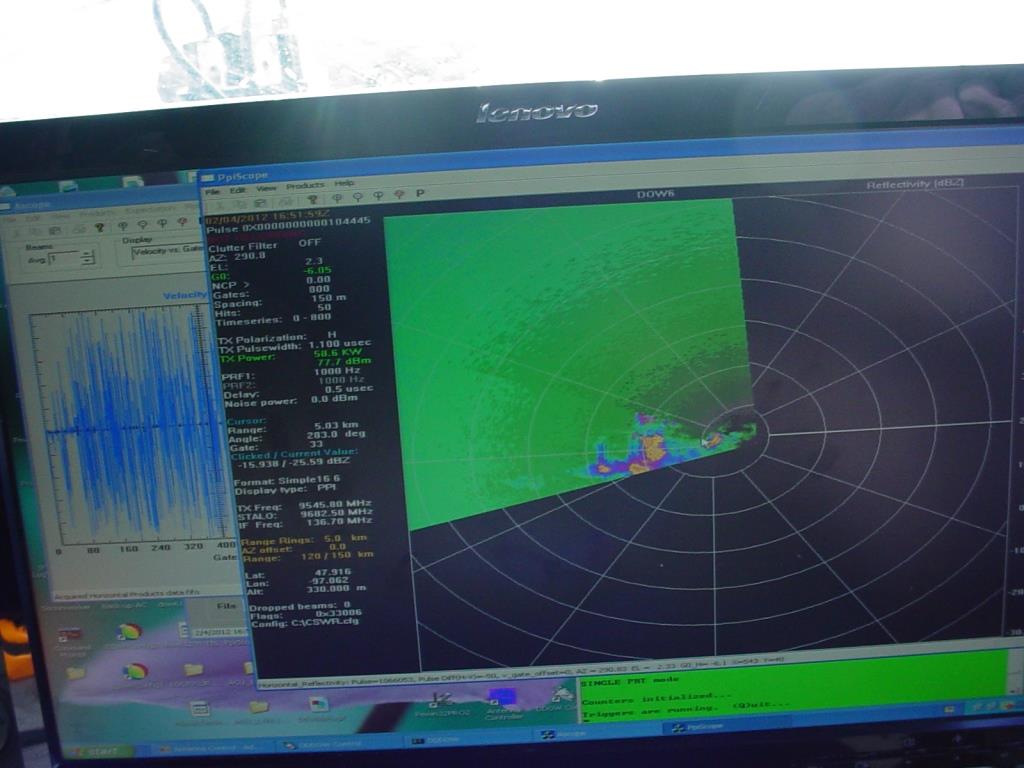
Task: Click the first outlined pin icon in PpiScope toolbar
Action: (337, 198)
